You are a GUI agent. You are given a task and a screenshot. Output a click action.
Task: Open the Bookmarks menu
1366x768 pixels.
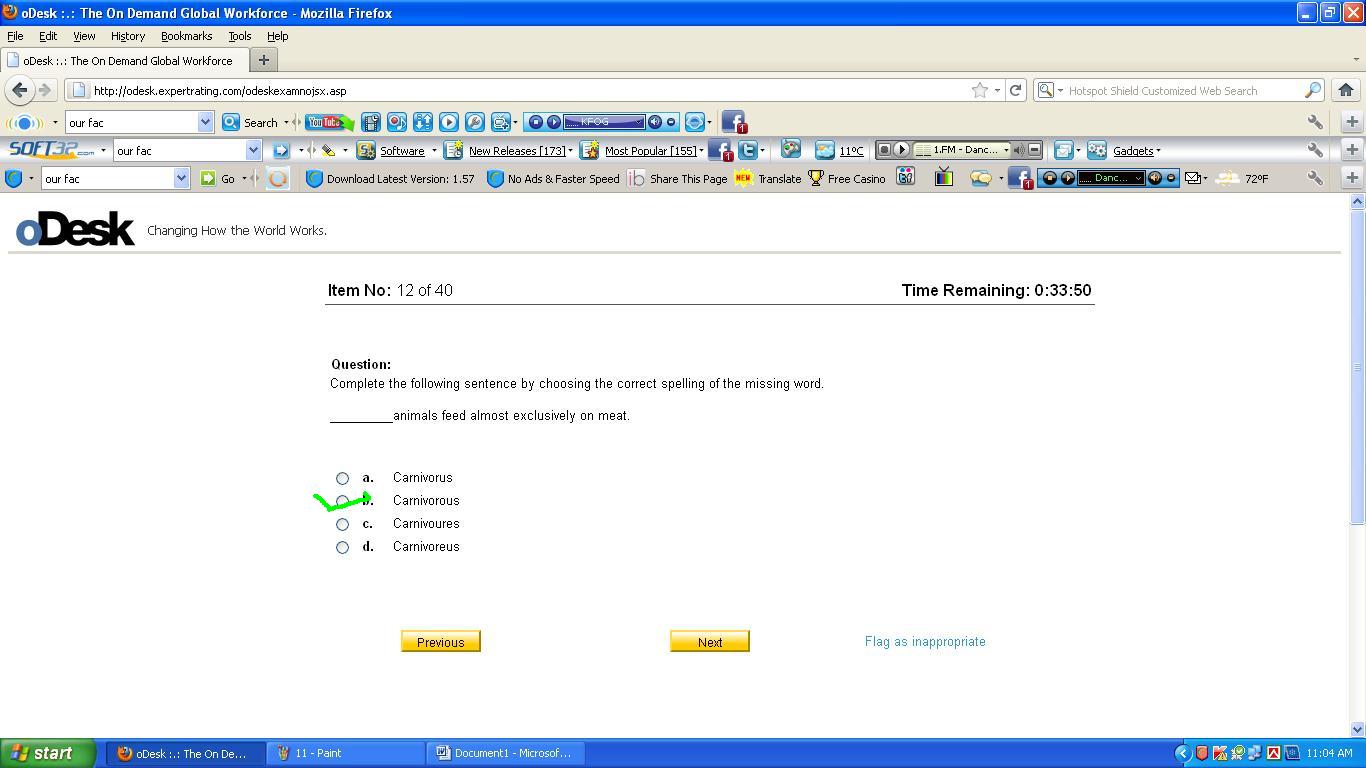[186, 36]
